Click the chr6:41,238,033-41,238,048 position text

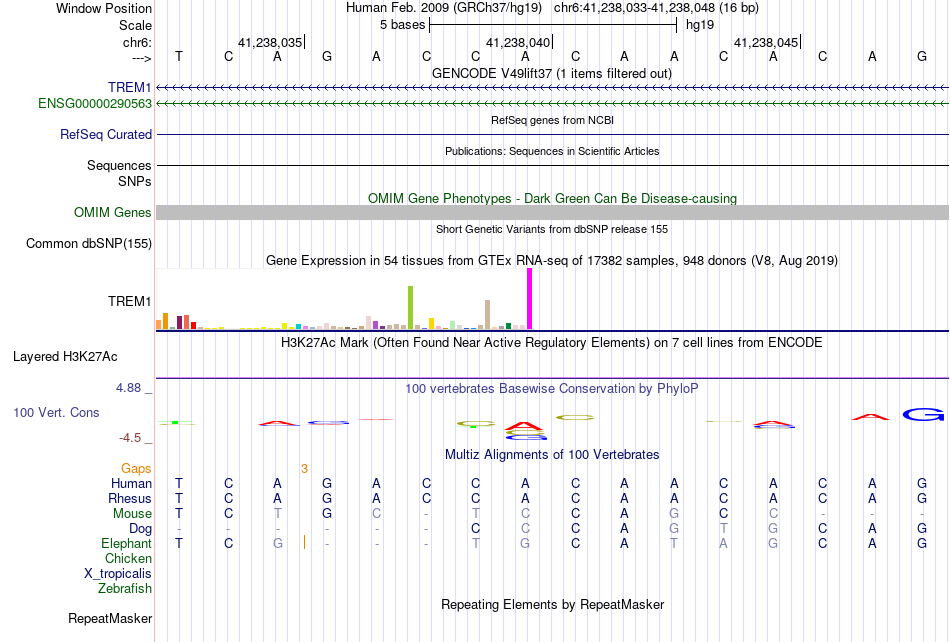tap(656, 8)
